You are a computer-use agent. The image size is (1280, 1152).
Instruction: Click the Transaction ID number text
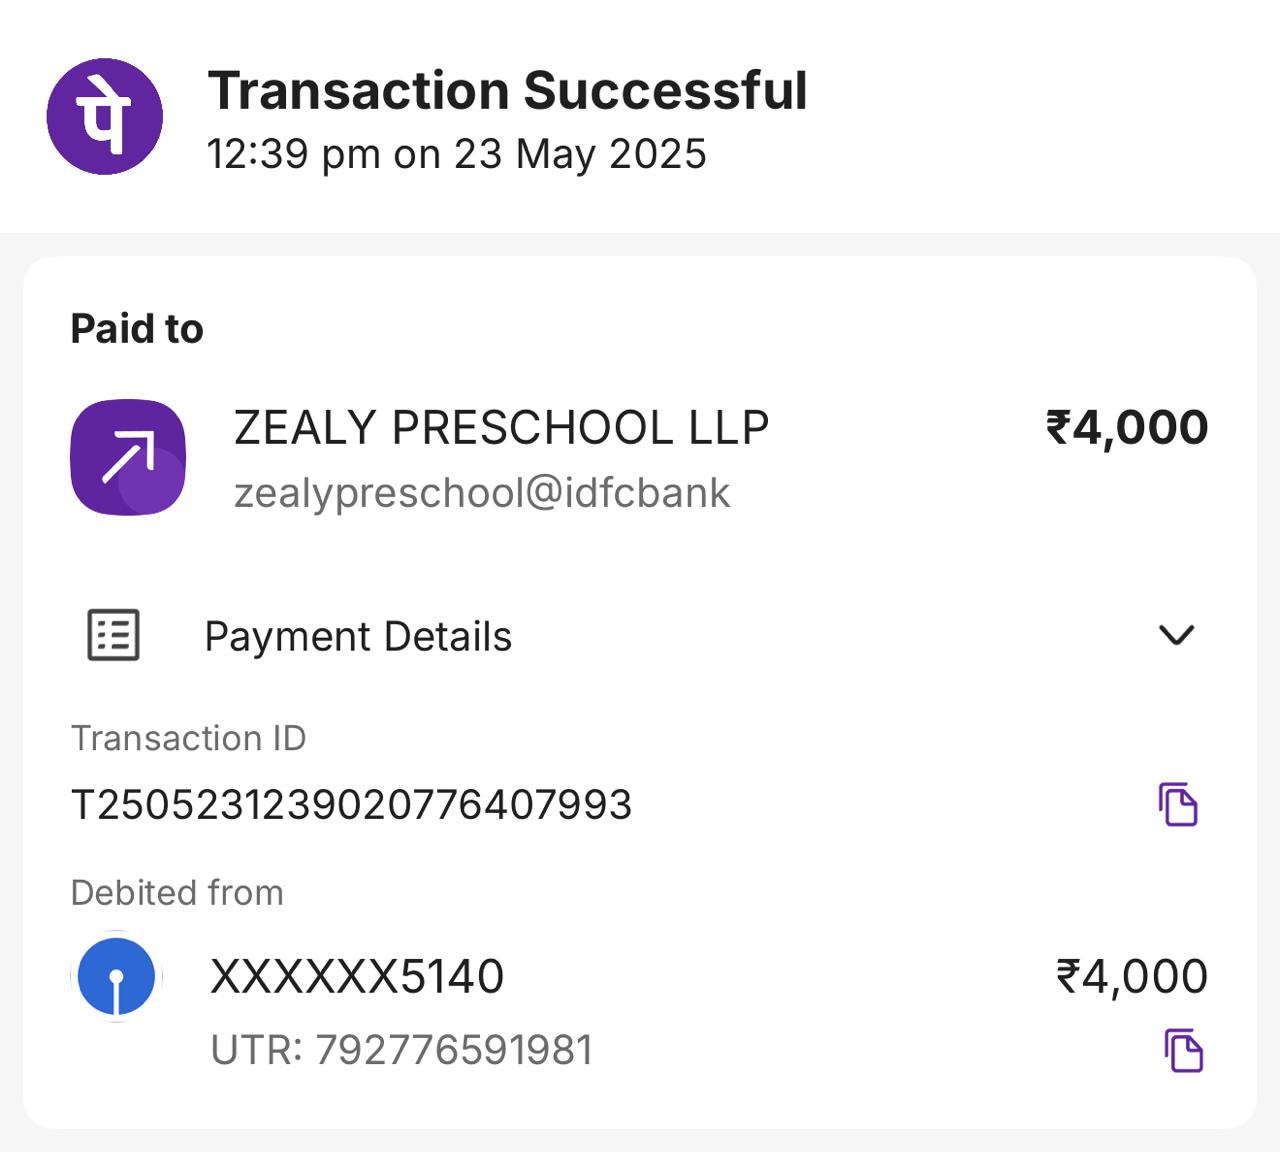tap(352, 805)
